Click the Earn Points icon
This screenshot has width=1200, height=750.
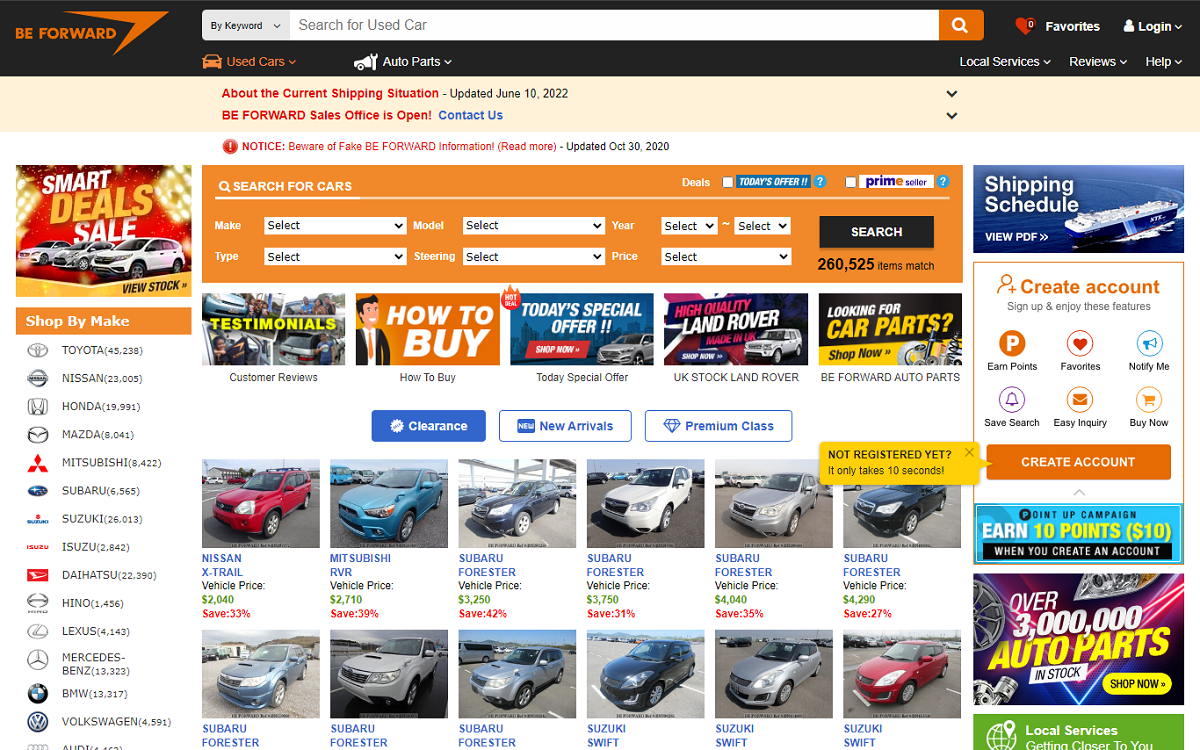[1012, 344]
